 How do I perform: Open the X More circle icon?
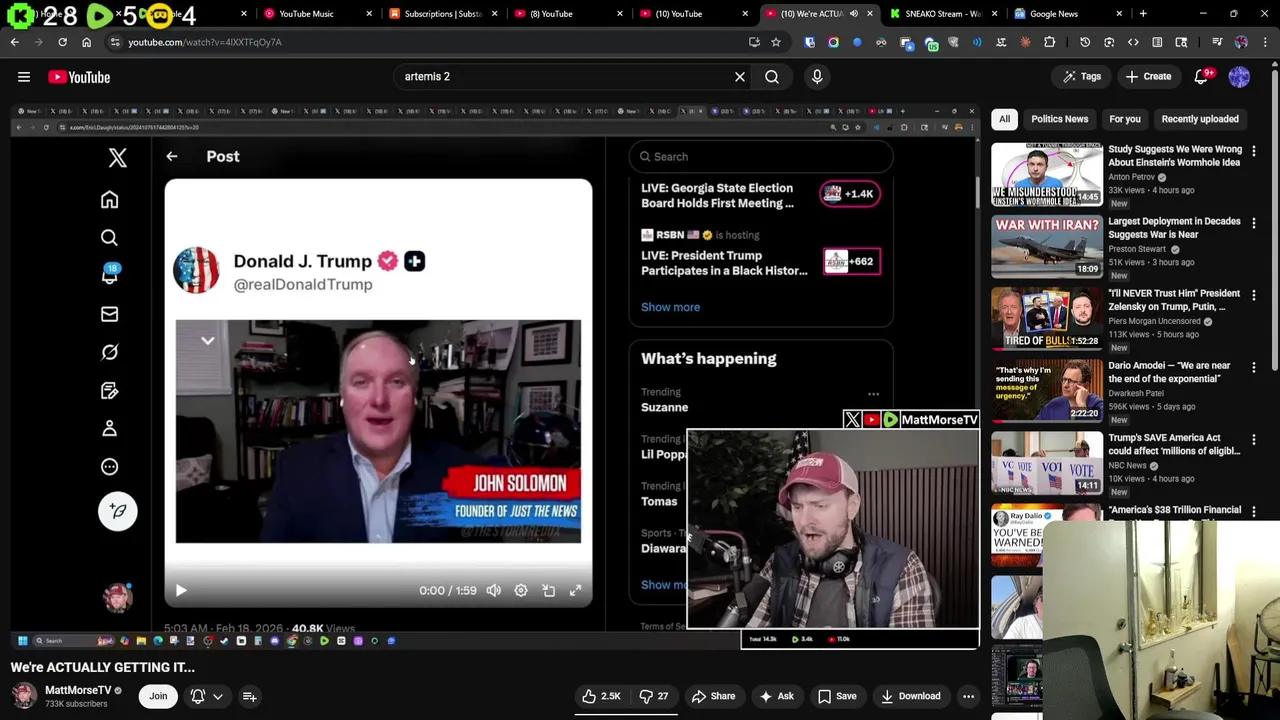tap(109, 466)
